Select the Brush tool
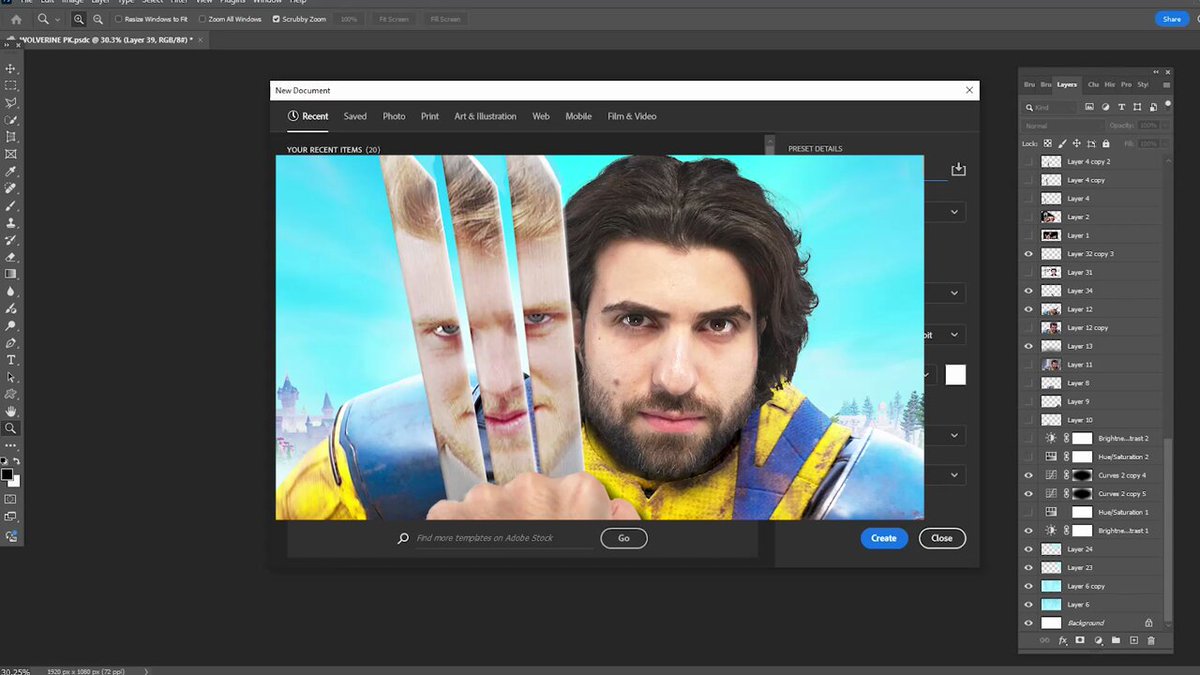Viewport: 1200px width, 675px height. [x=11, y=205]
